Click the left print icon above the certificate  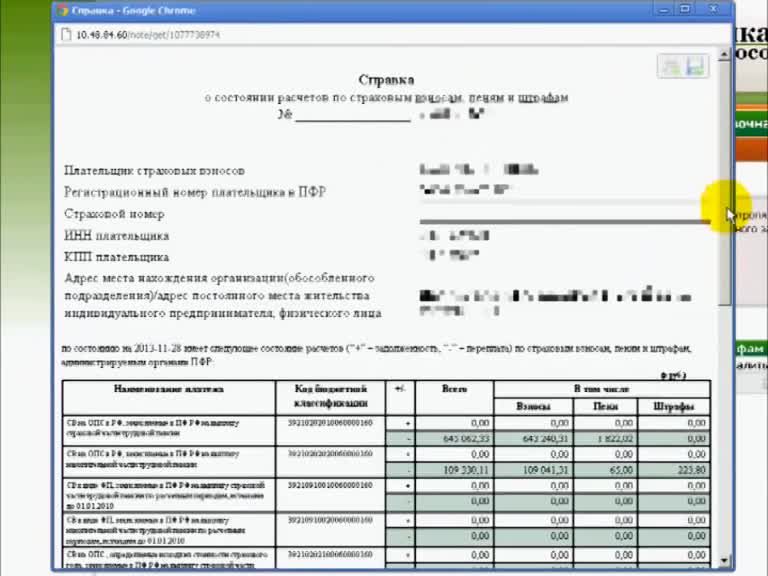pos(671,66)
